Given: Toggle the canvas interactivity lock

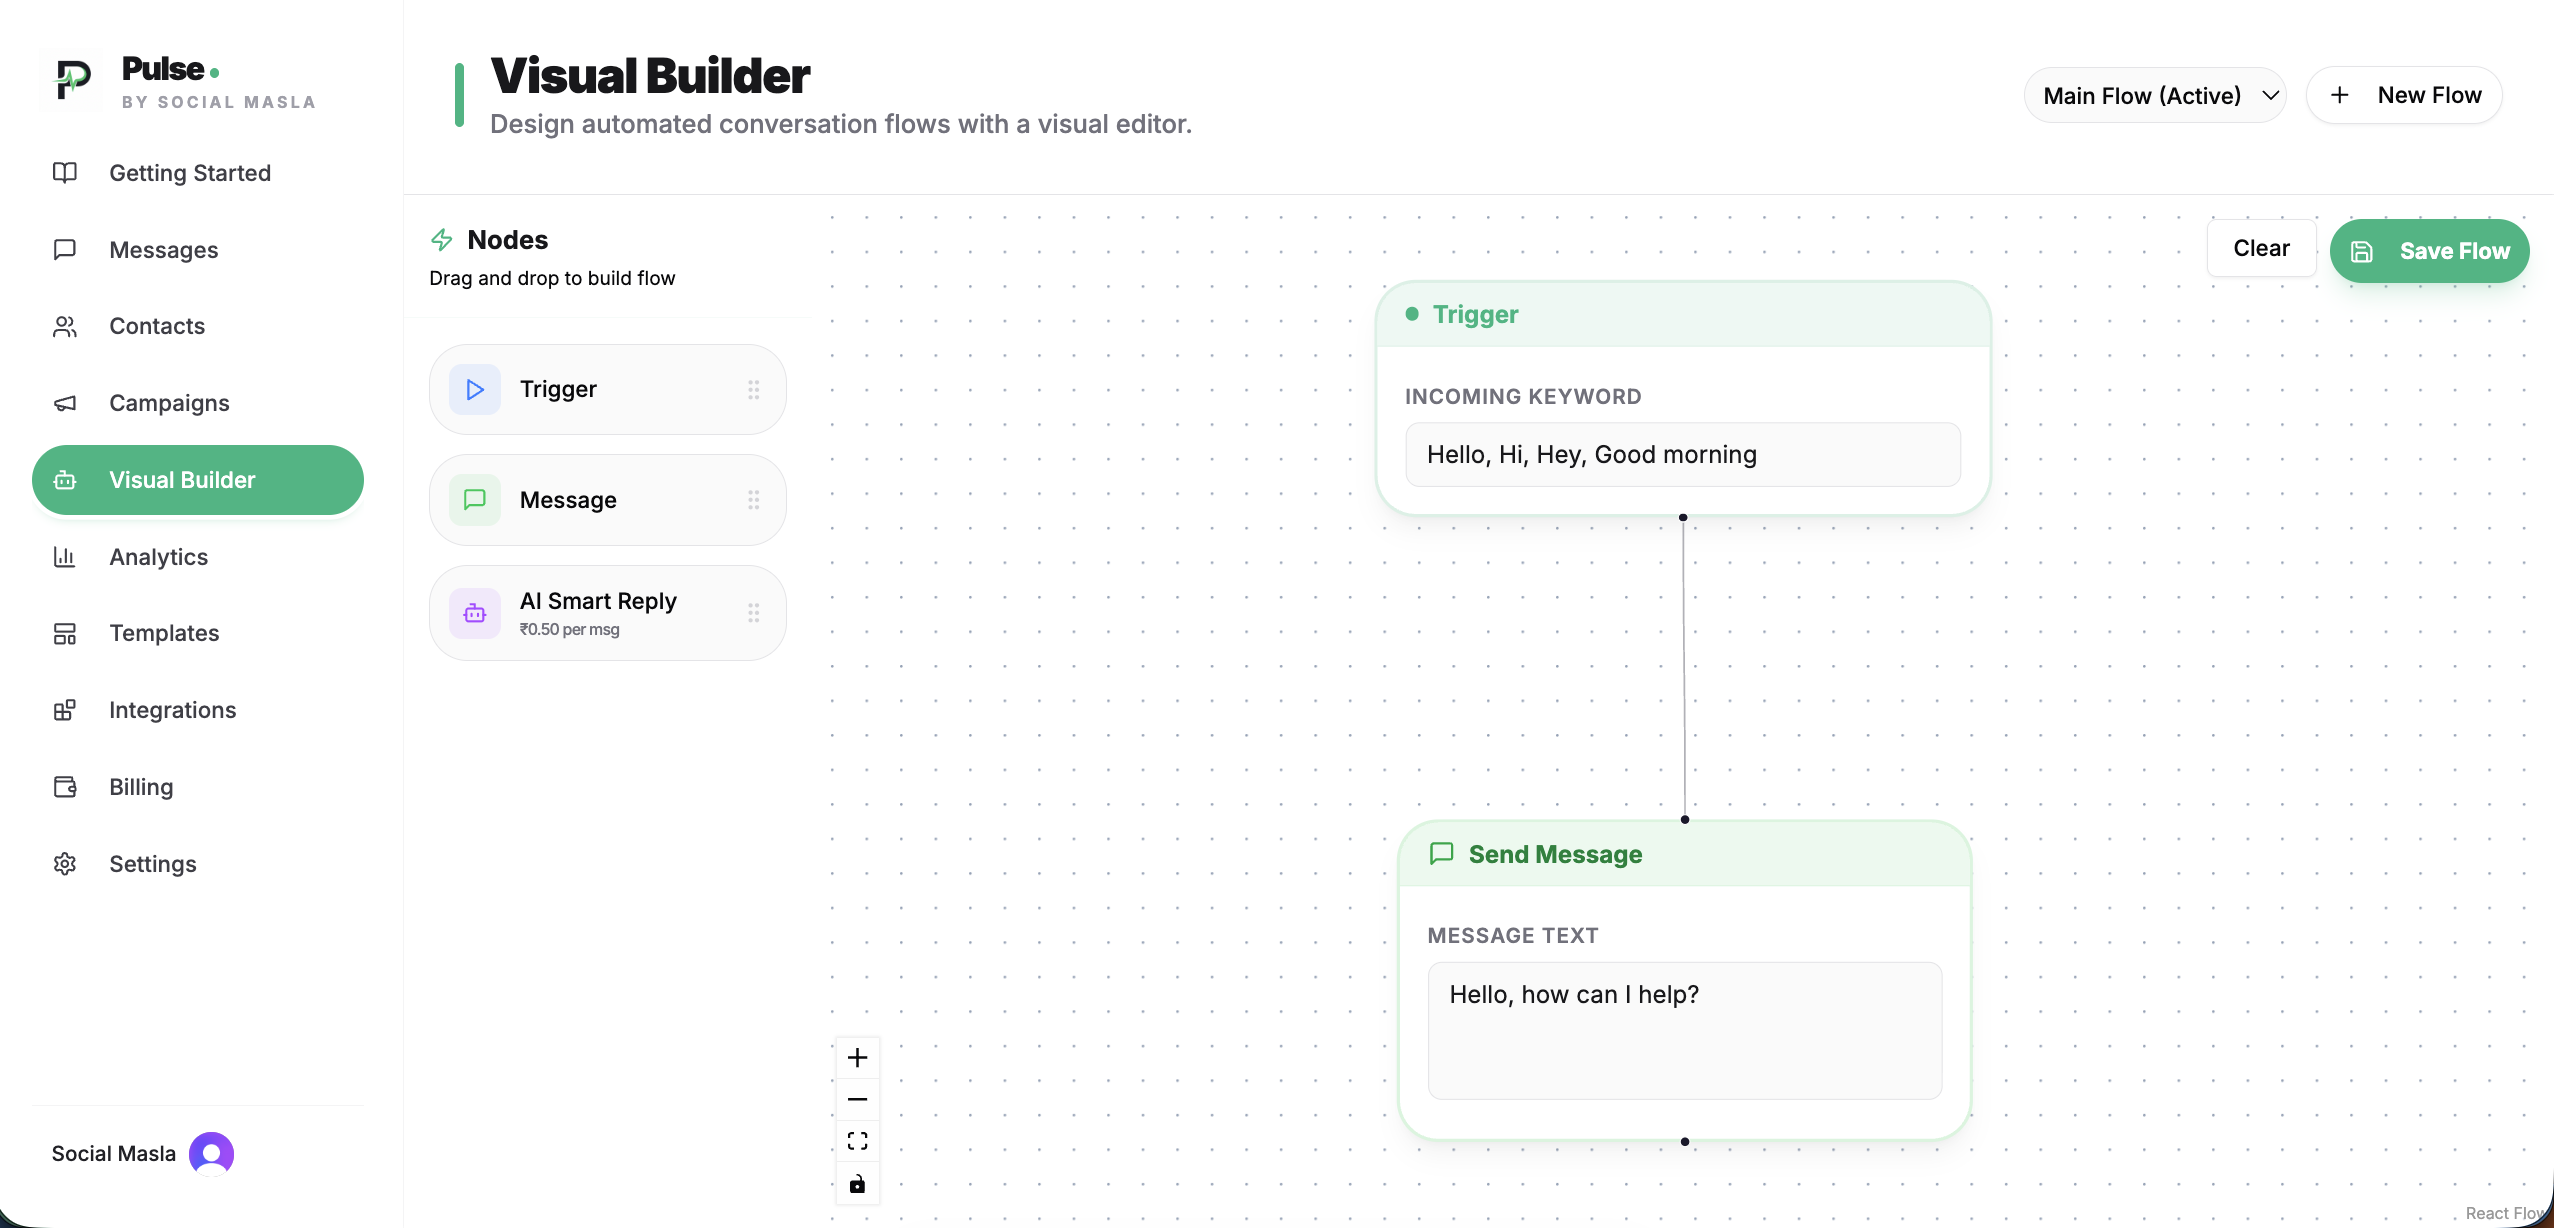Looking at the screenshot, I should coord(857,1183).
